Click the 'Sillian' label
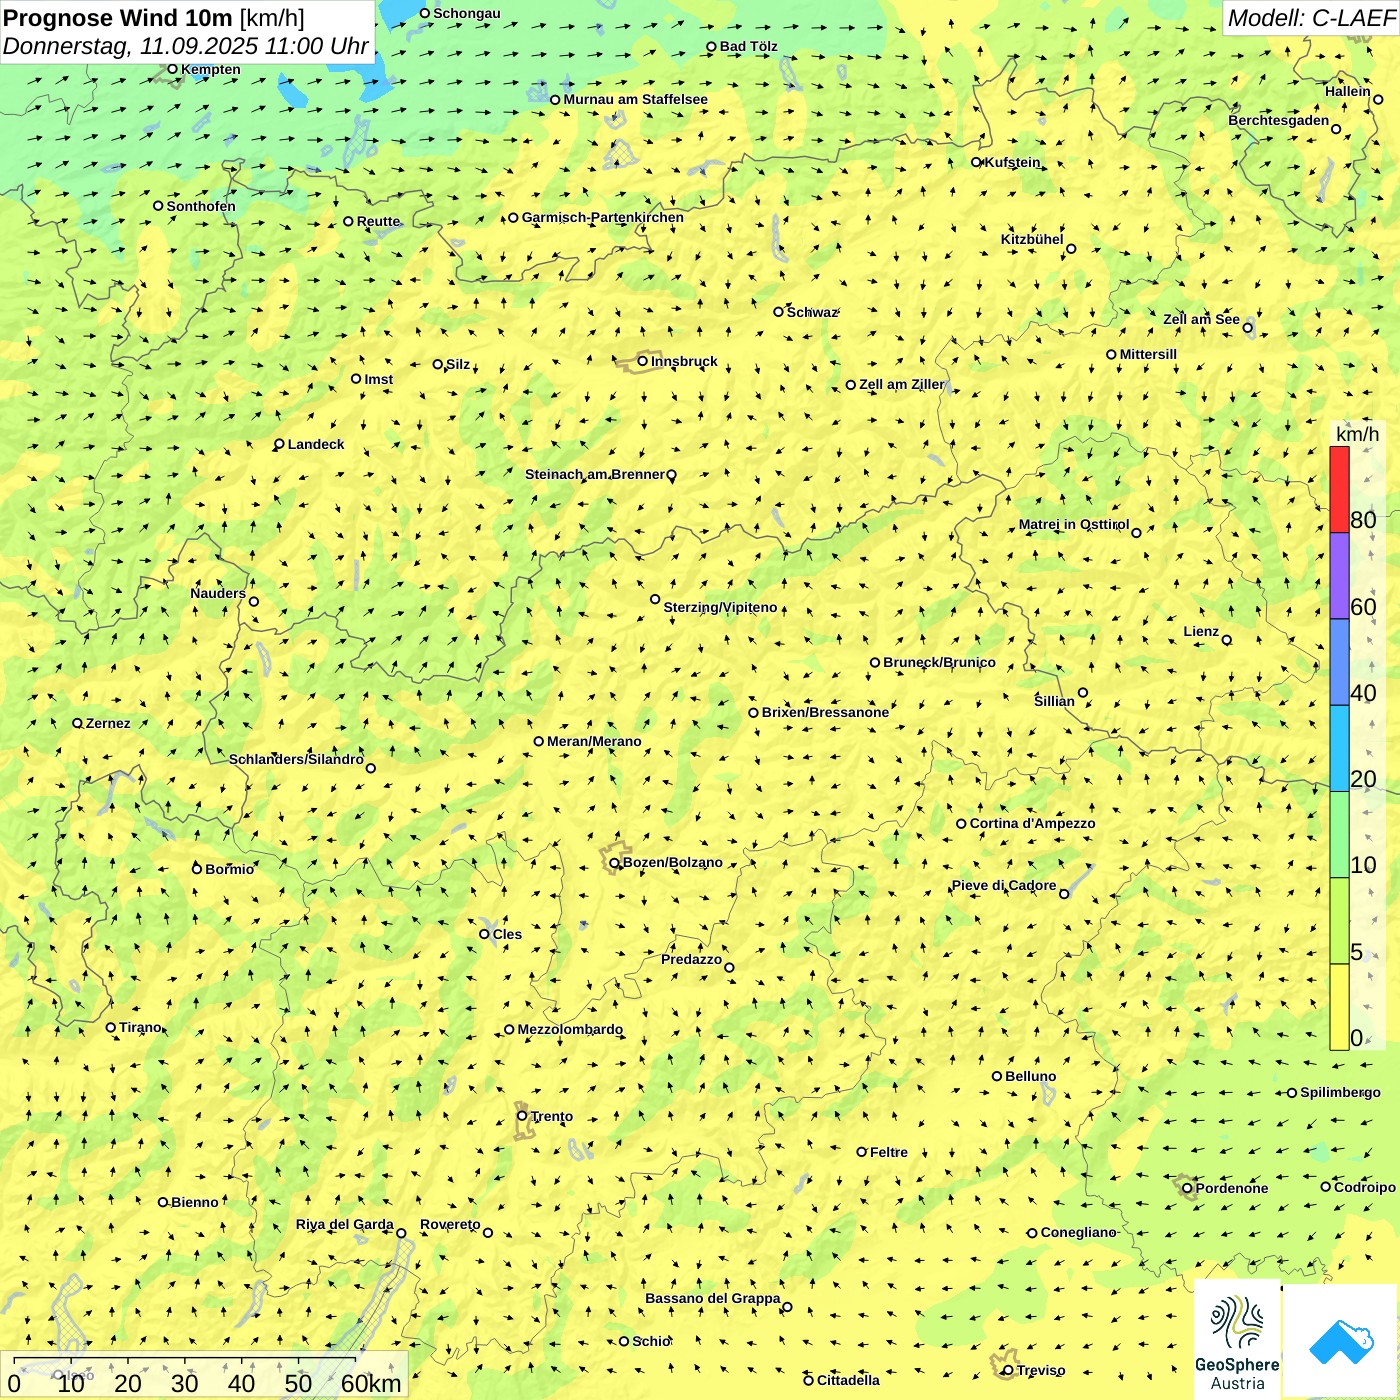1400x1400 pixels. pyautogui.click(x=1054, y=701)
